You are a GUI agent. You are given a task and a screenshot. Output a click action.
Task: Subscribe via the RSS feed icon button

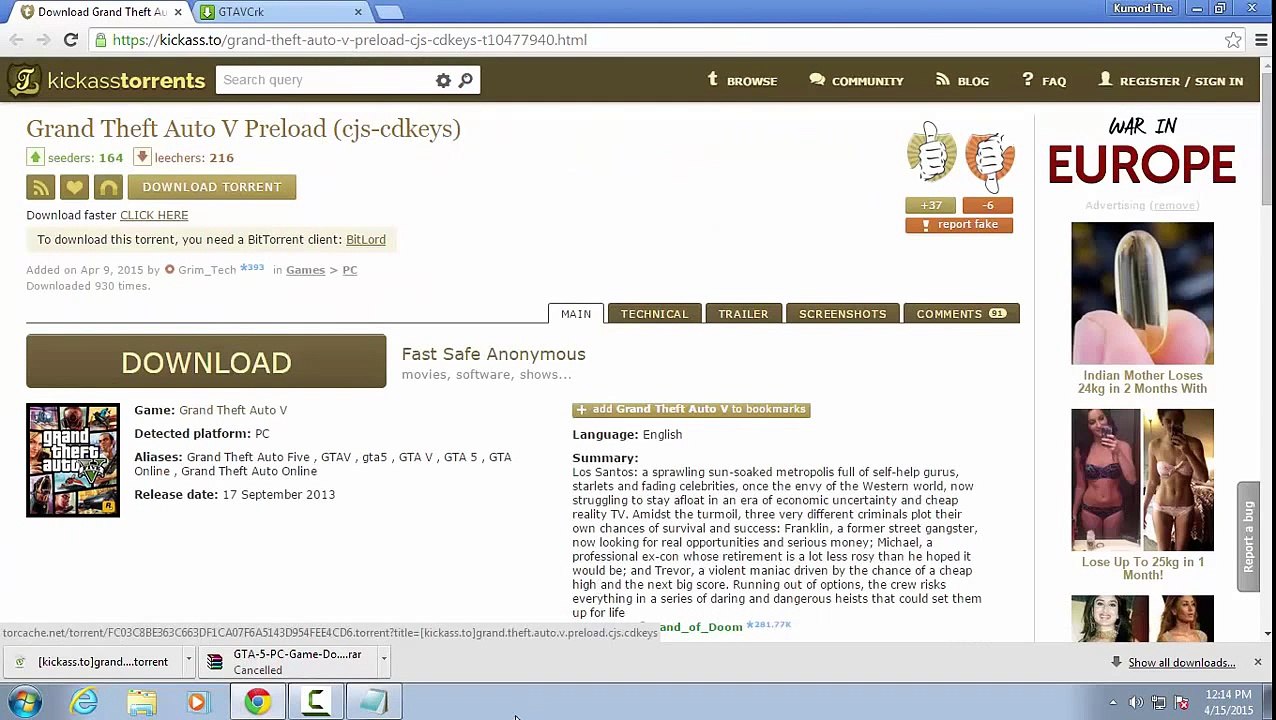40,187
